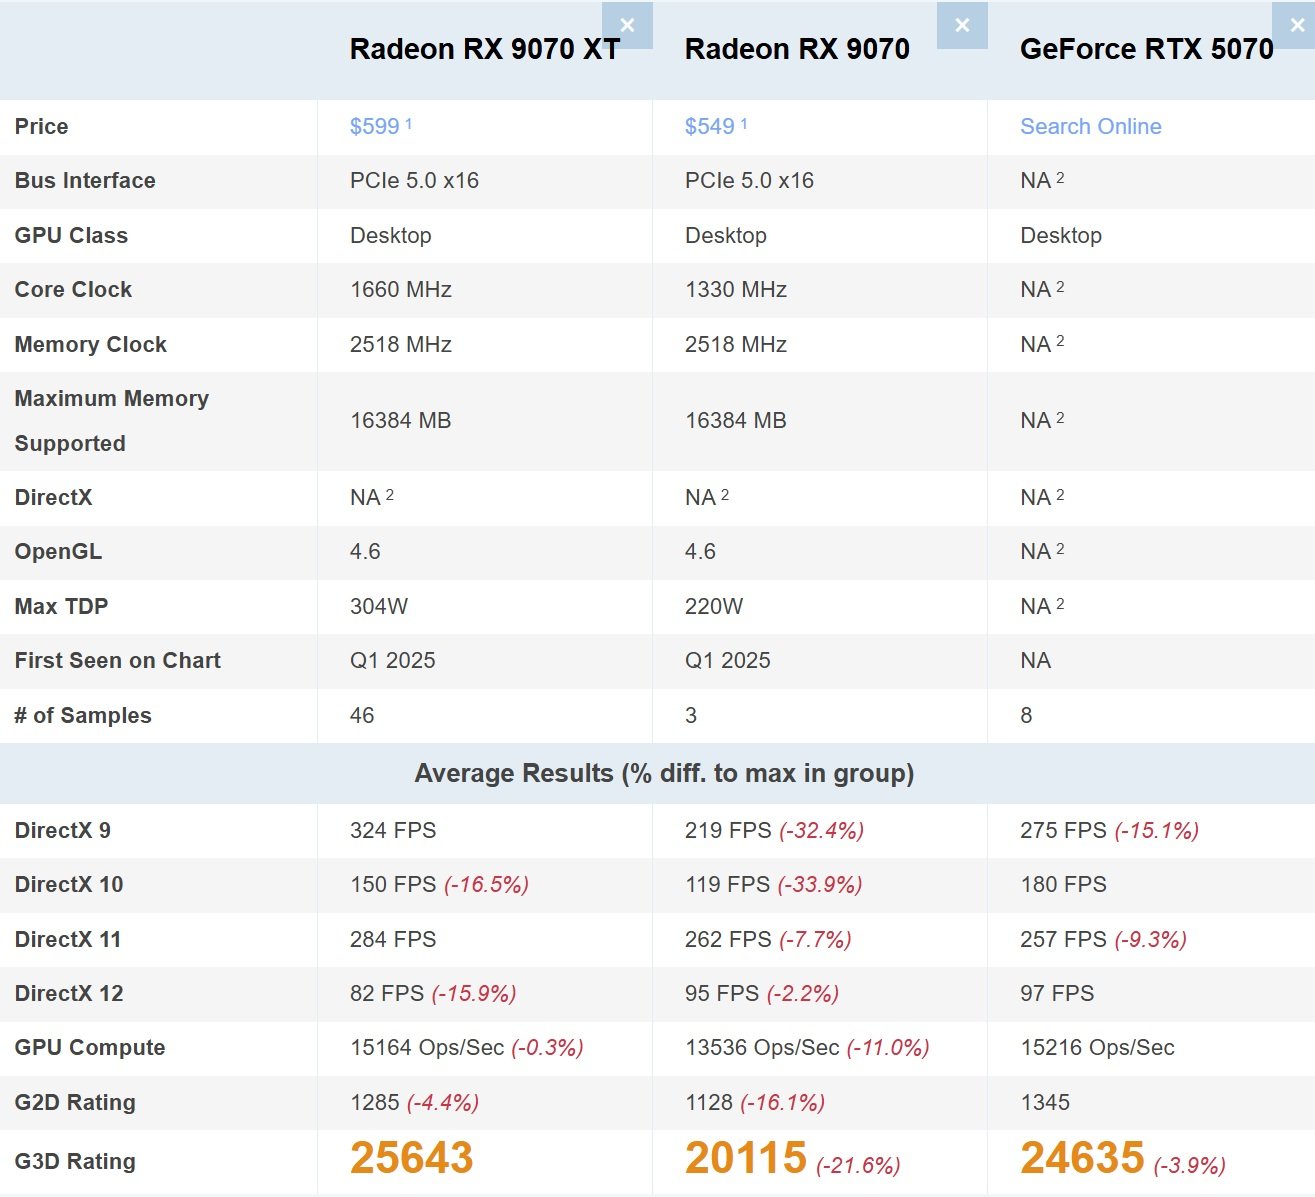The height and width of the screenshot is (1197, 1315).
Task: Click the DirectX 12 row label
Action: pyautogui.click(x=69, y=993)
